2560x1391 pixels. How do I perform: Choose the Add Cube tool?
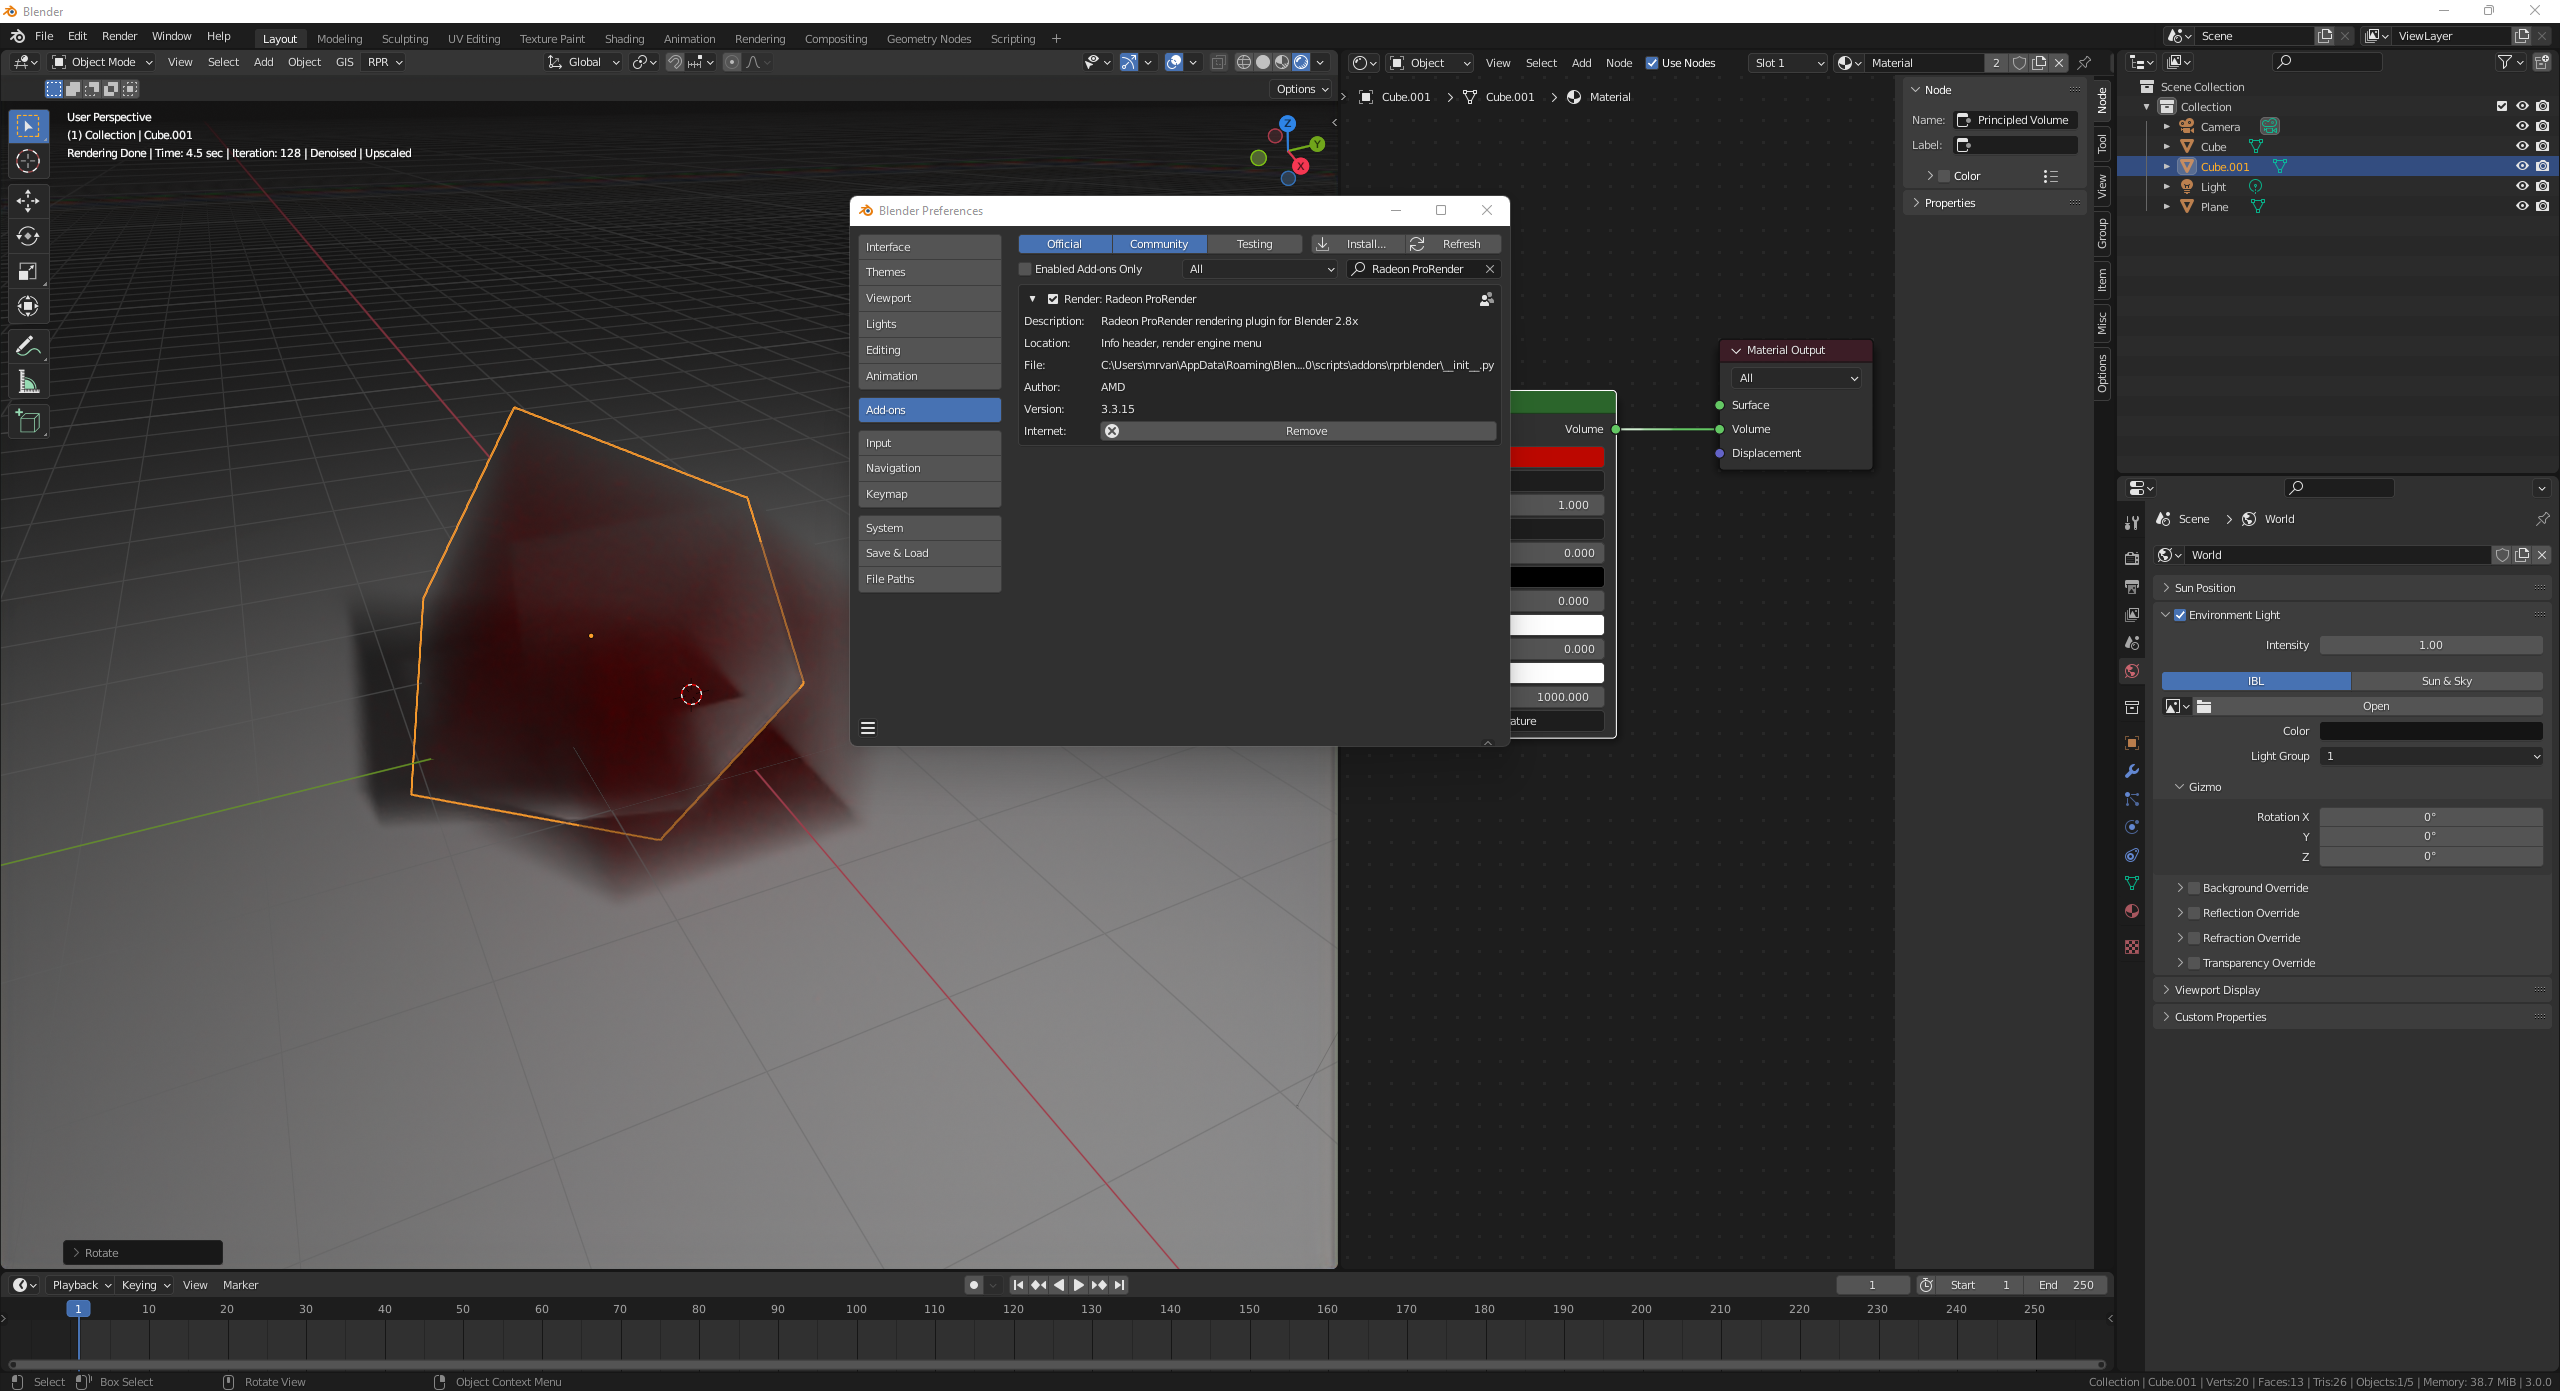pos(28,422)
